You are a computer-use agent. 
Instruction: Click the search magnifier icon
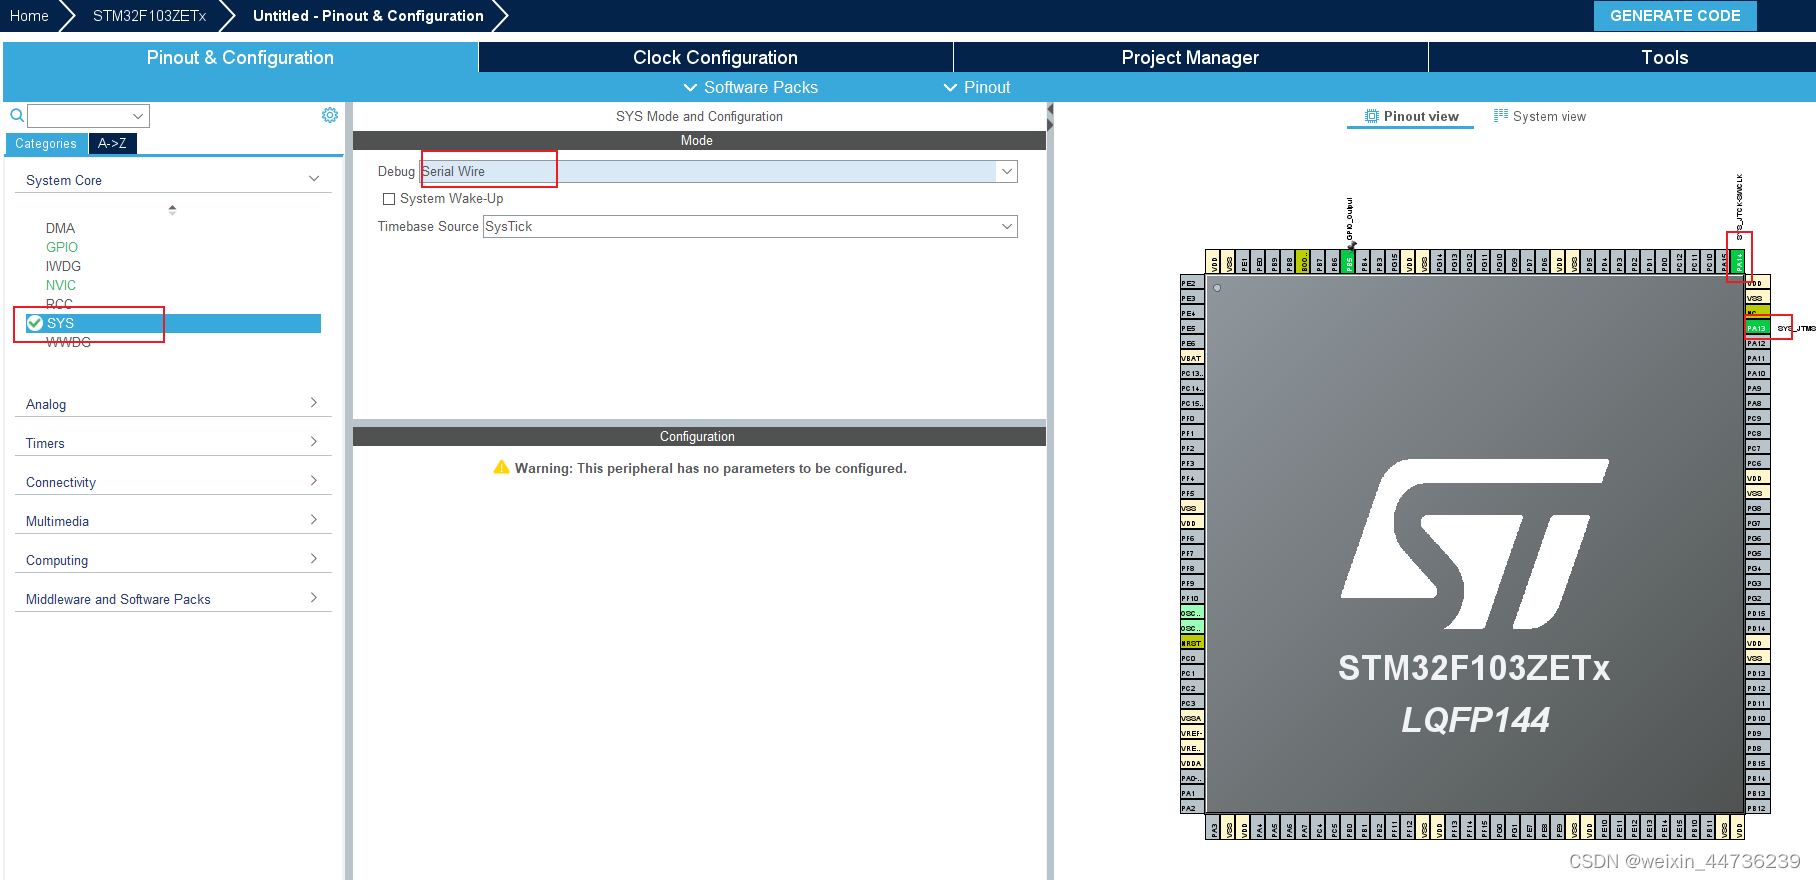coord(17,116)
